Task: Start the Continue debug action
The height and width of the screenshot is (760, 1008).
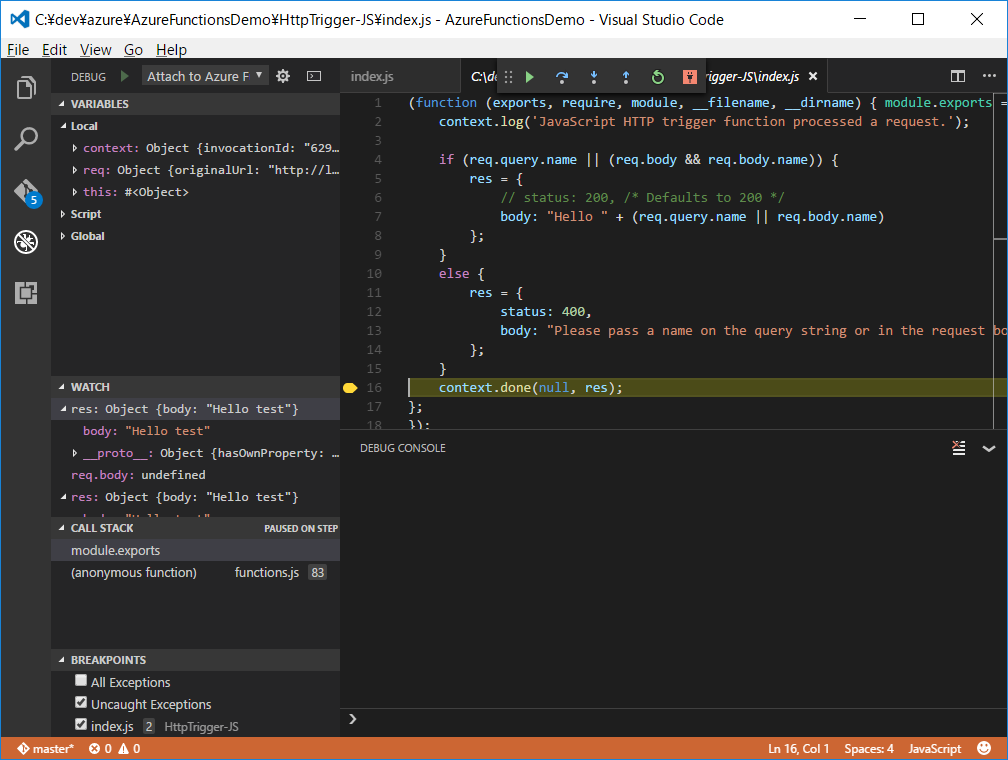Action: [529, 76]
